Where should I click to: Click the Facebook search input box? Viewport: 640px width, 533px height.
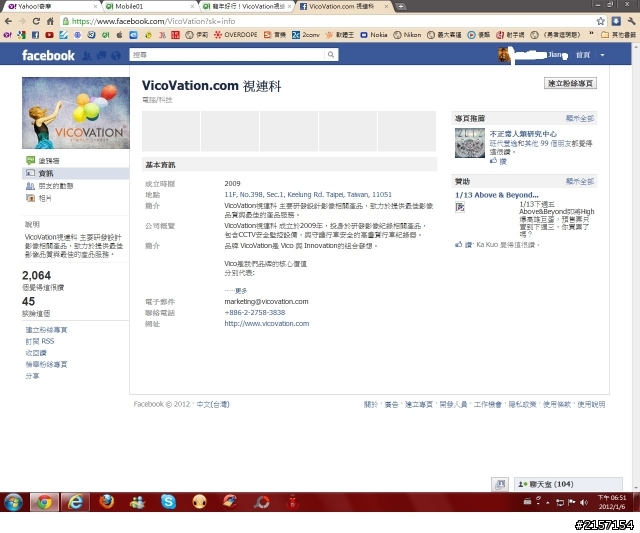click(227, 55)
